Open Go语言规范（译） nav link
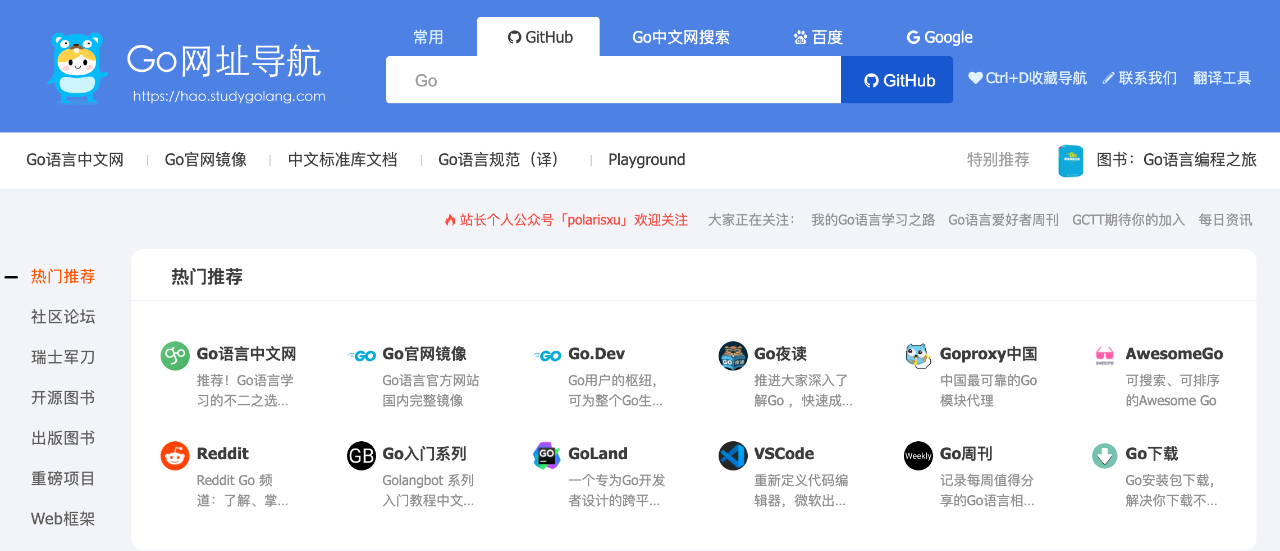Screen dimensions: 1280x551 502,160
